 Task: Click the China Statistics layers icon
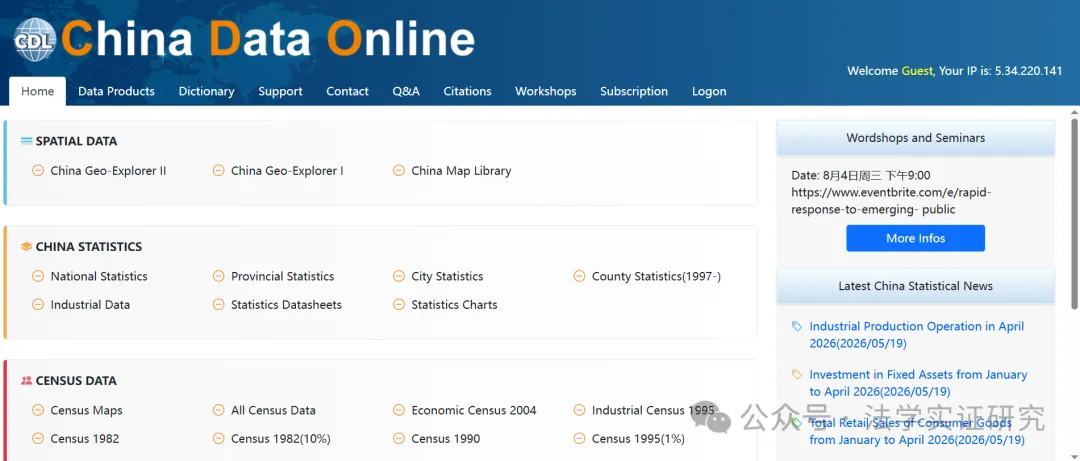pos(27,246)
